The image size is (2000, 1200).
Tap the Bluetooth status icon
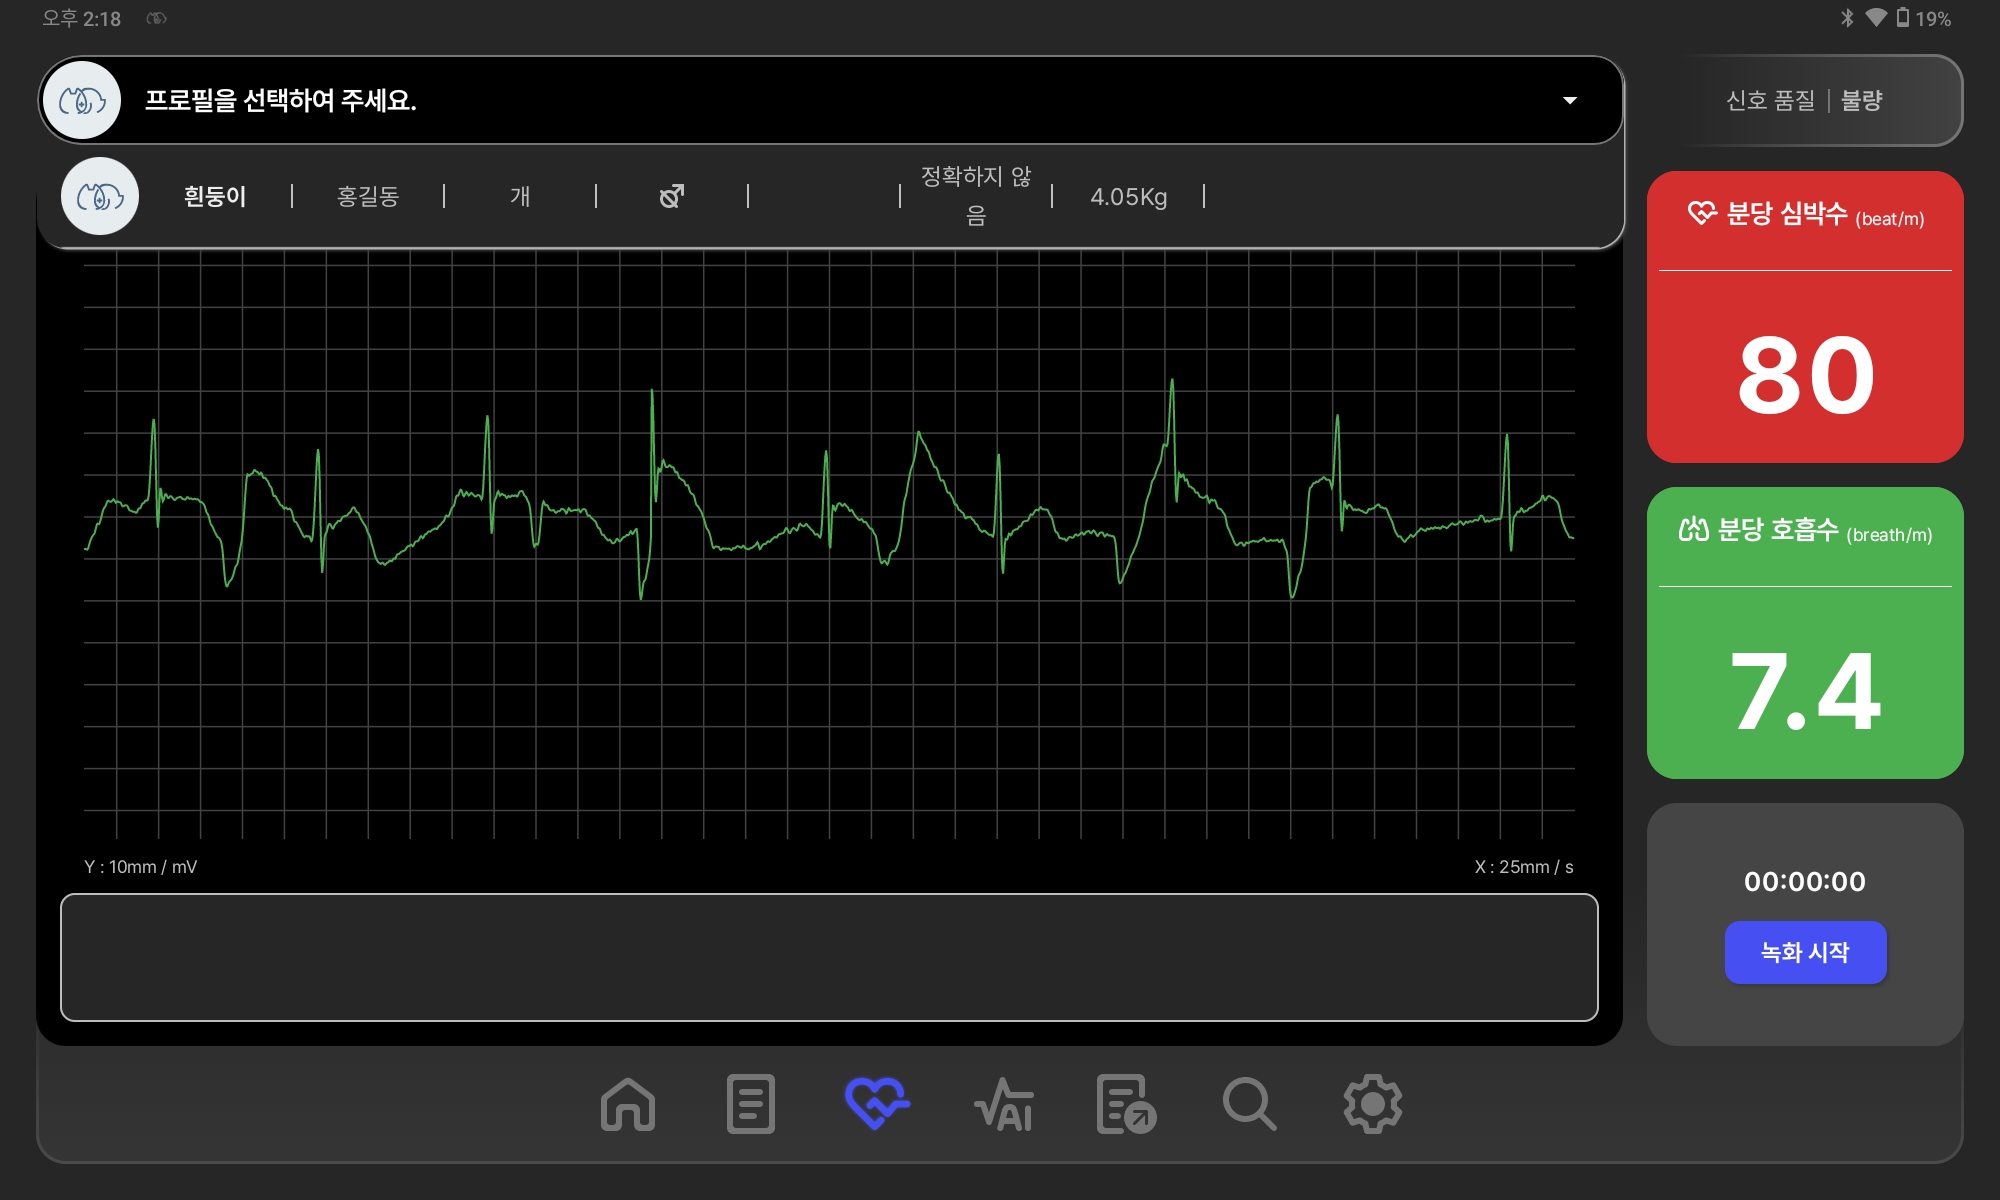tap(1847, 18)
